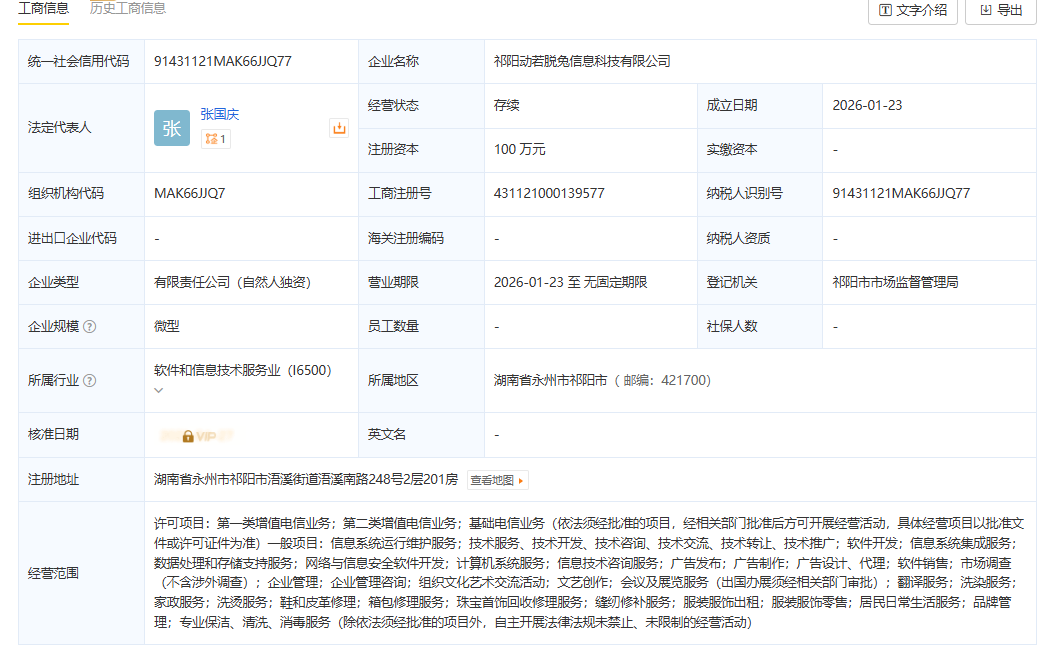Click the 经营范围 business scope paragraph
The width and height of the screenshot is (1059, 653).
click(x=589, y=573)
